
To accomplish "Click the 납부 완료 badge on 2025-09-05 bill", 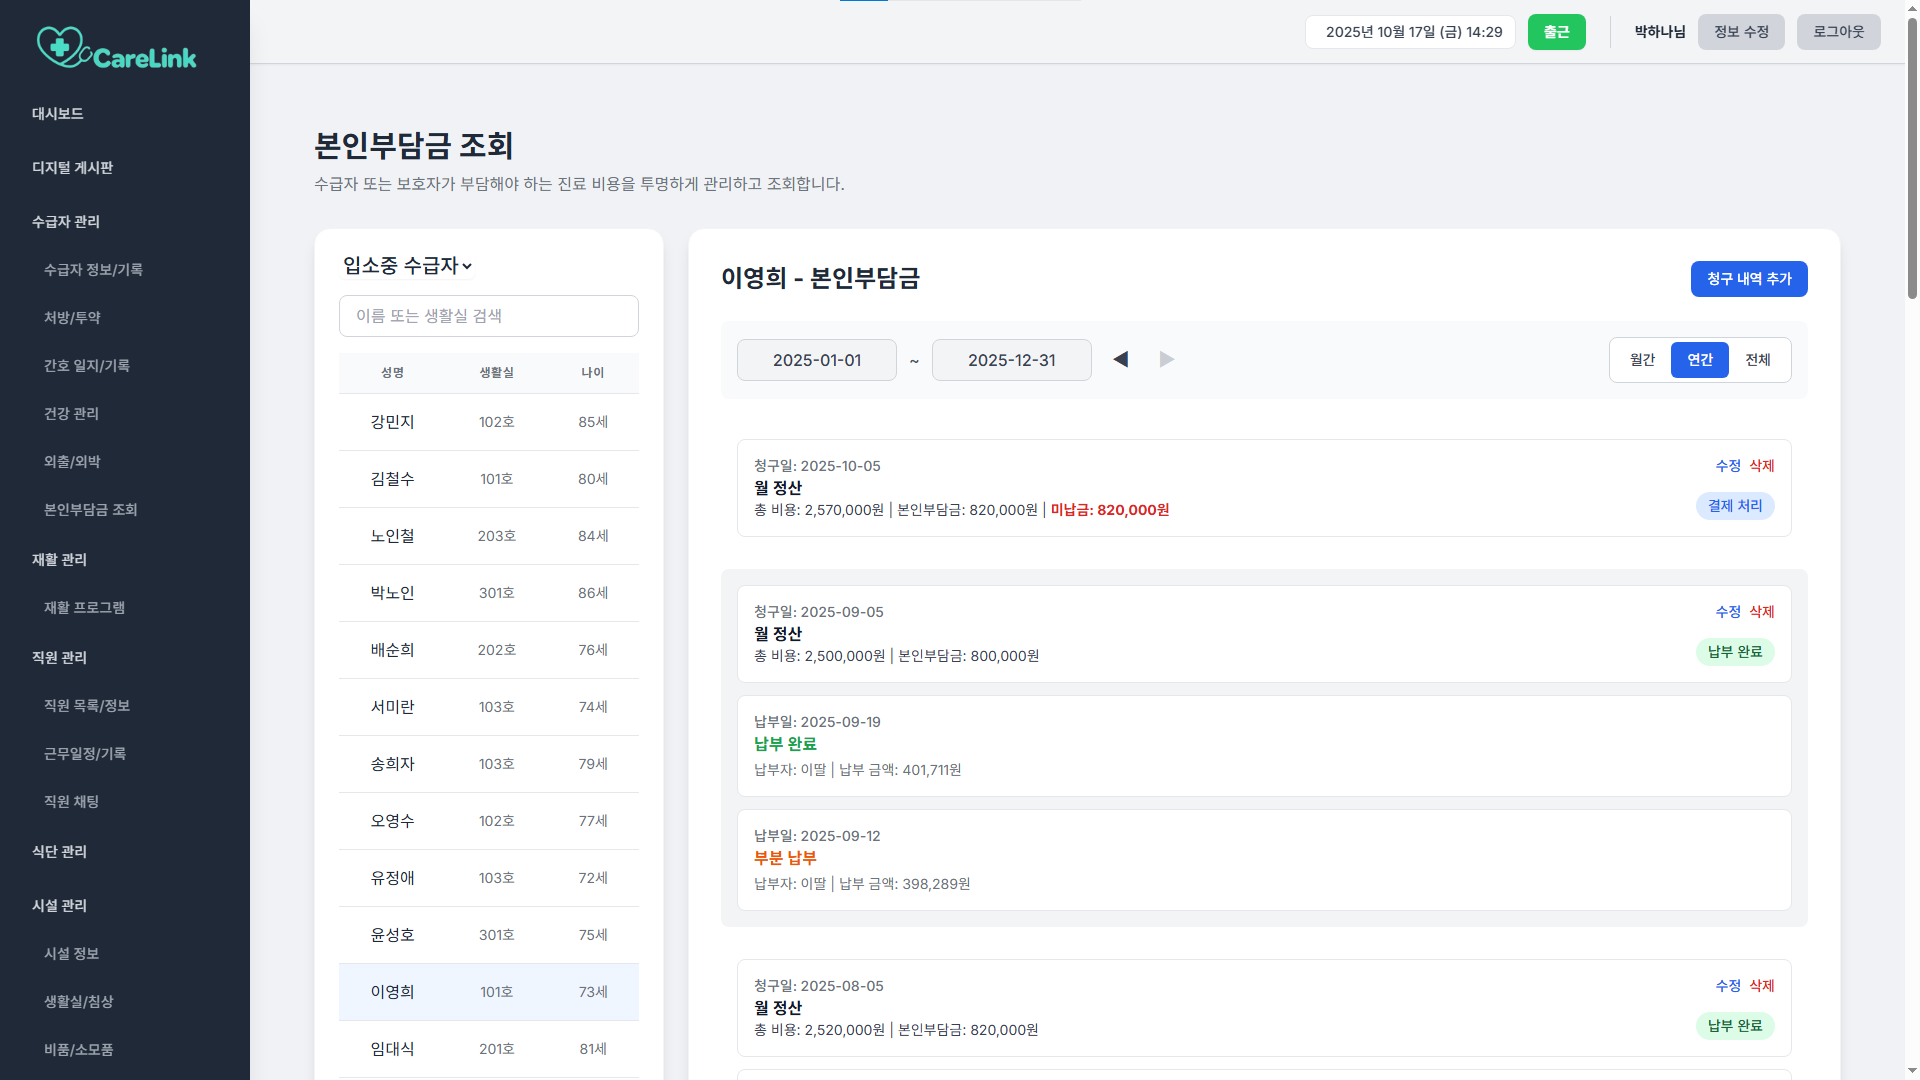I will tap(1735, 652).
